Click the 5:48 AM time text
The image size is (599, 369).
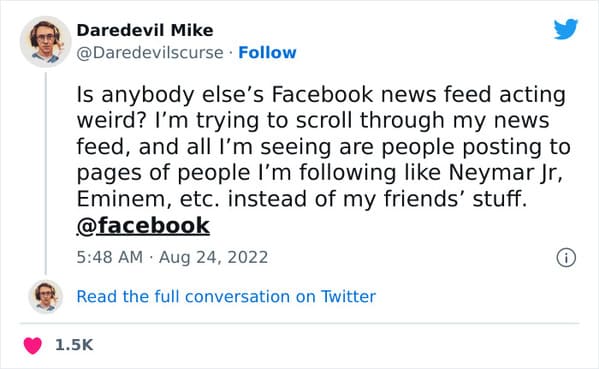click(110, 257)
